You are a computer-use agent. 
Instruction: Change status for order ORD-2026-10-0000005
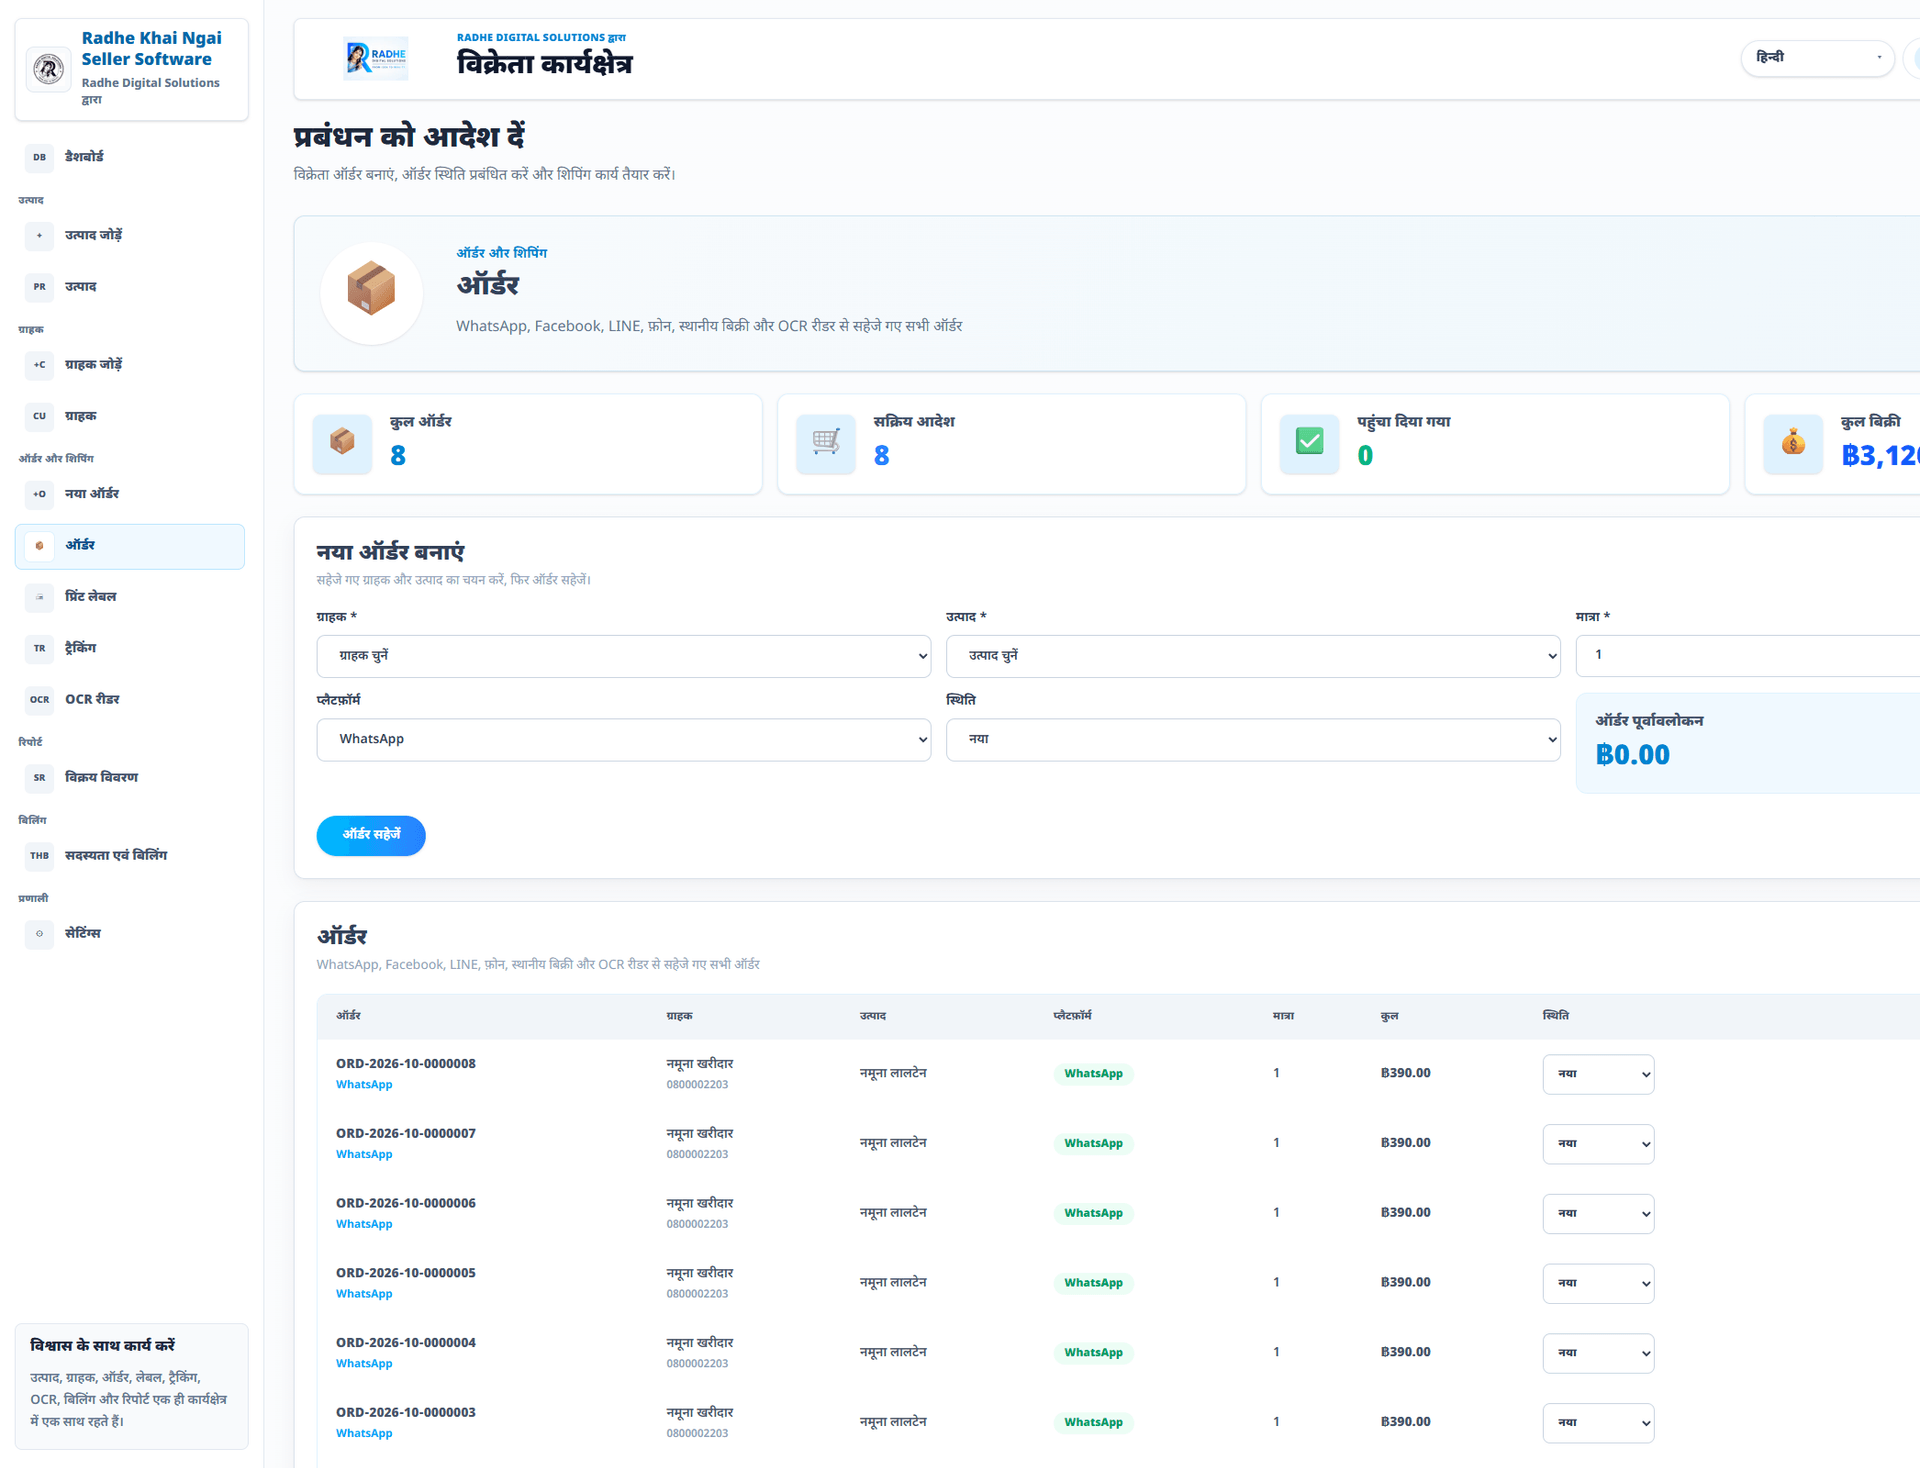click(1598, 1283)
